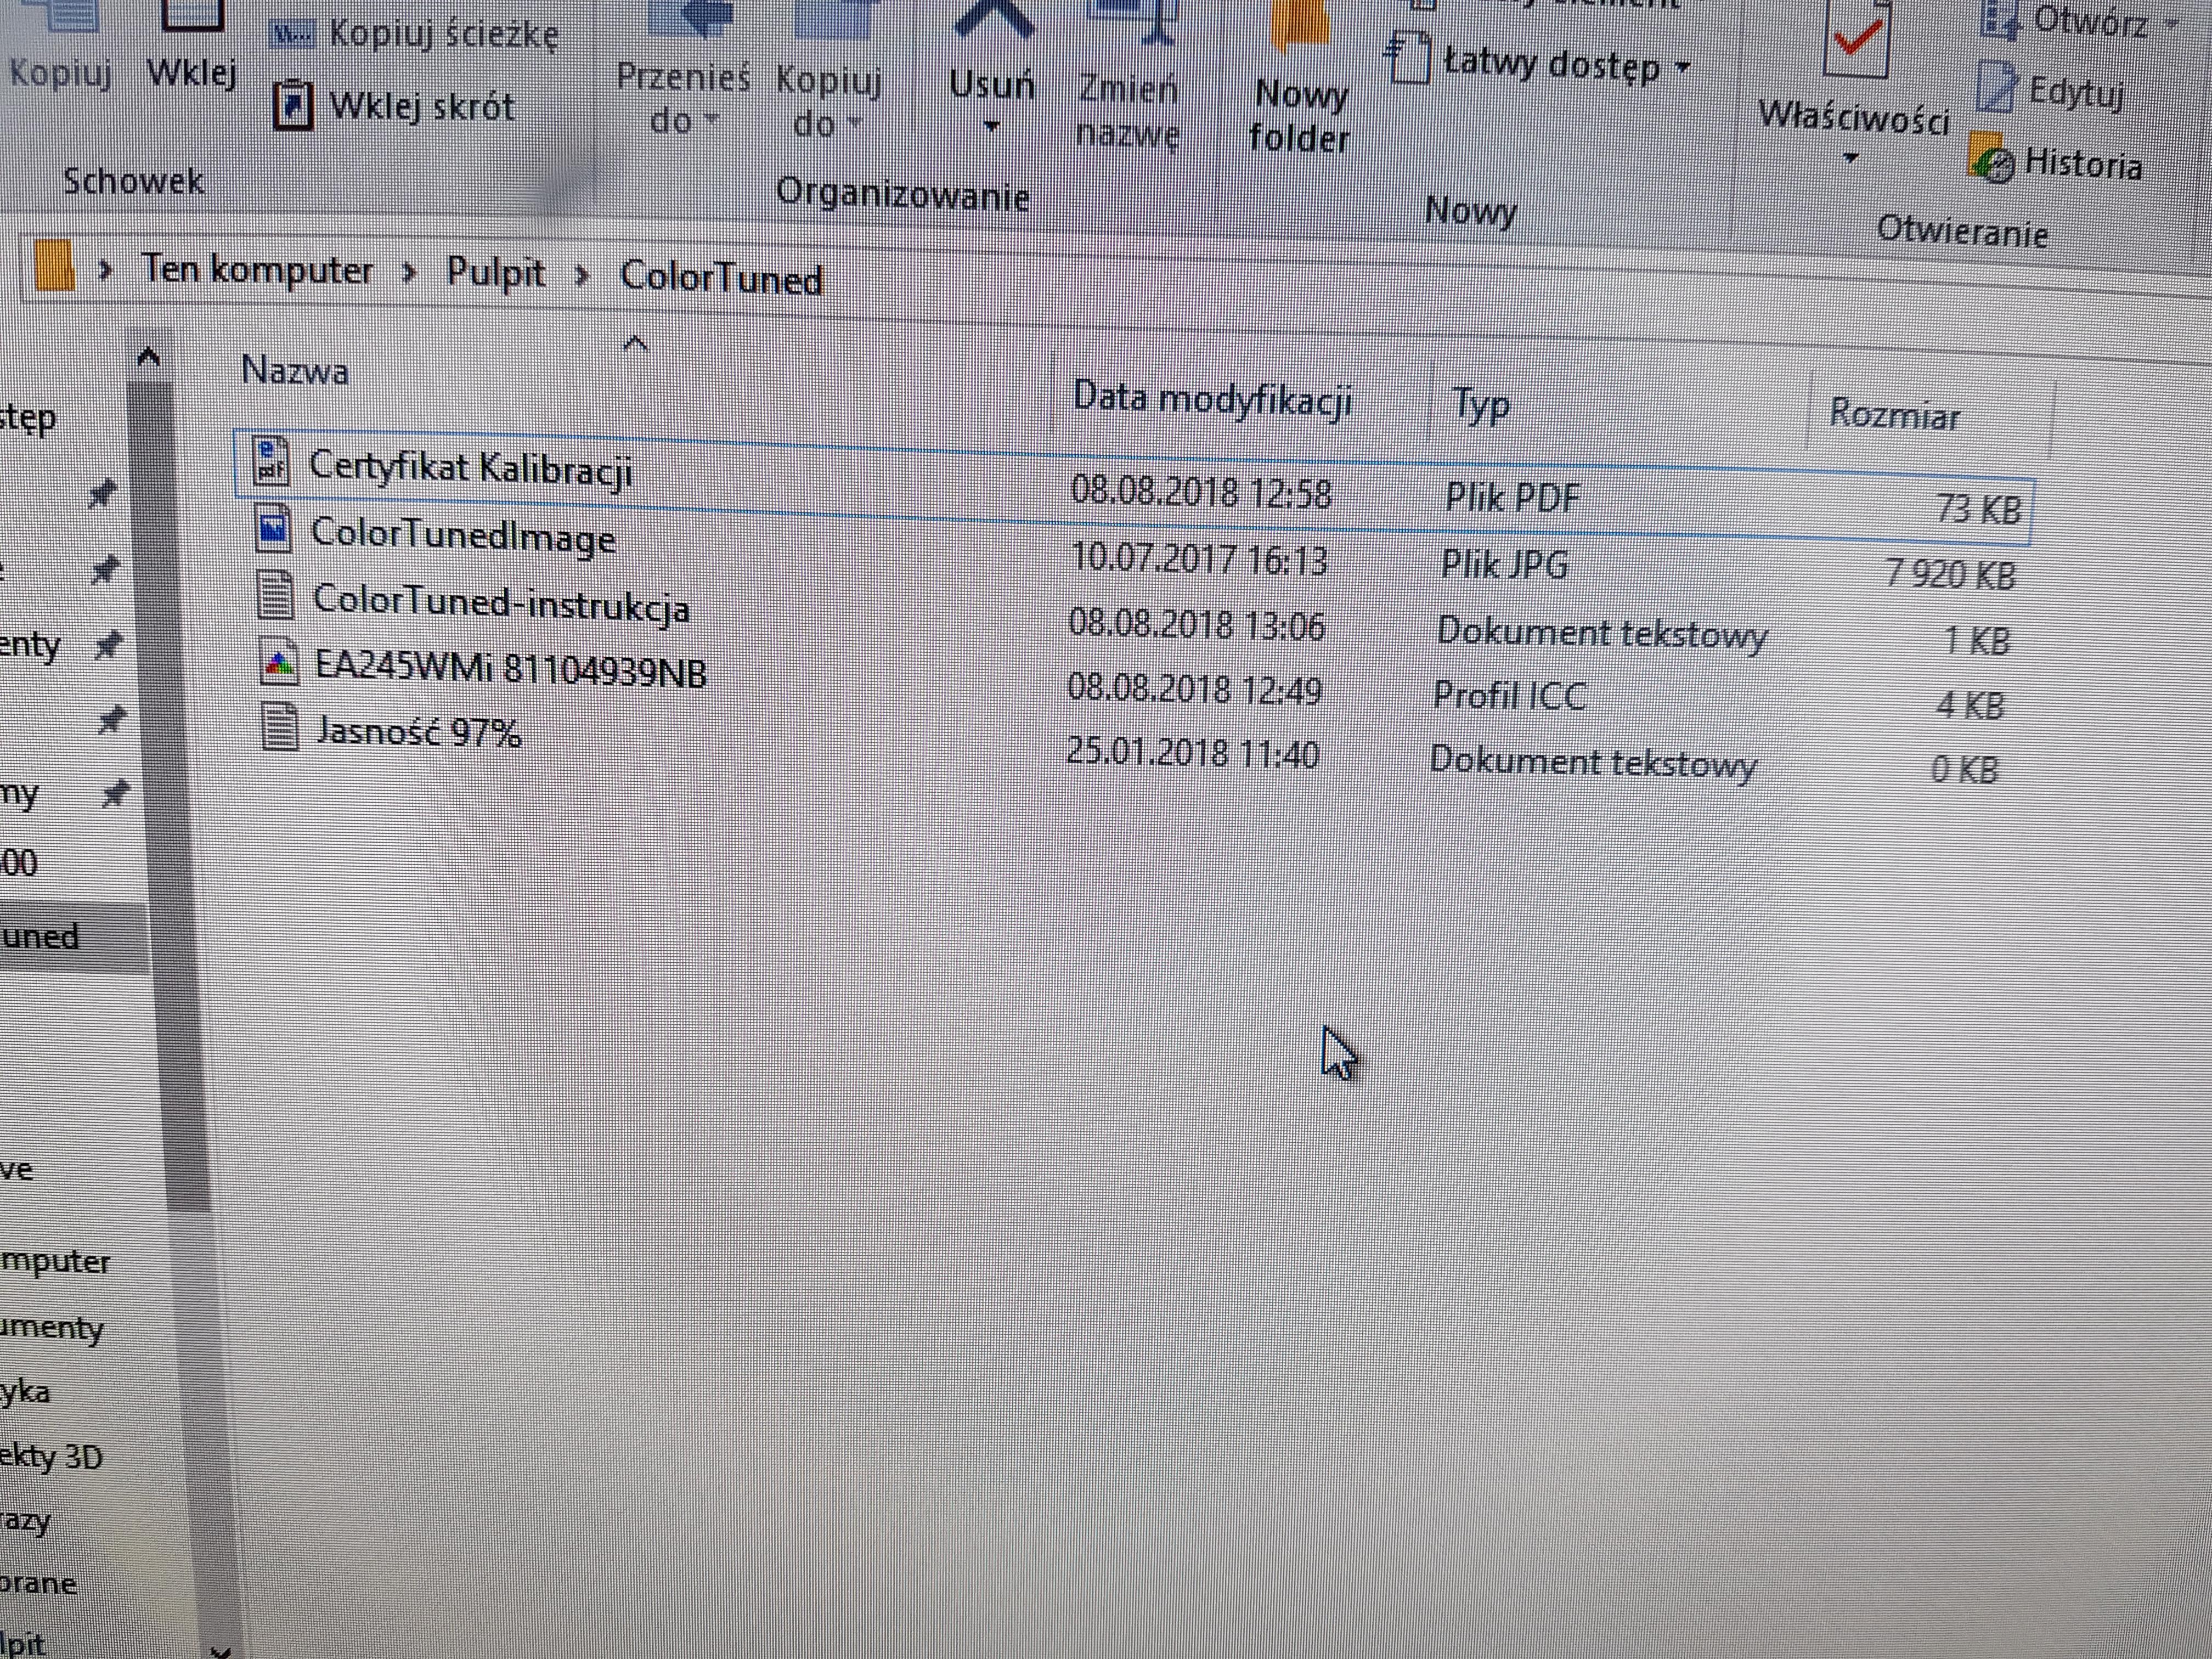The height and width of the screenshot is (1659, 2212).
Task: Select the ColorTunedImage JPG icon
Action: pyautogui.click(x=273, y=528)
